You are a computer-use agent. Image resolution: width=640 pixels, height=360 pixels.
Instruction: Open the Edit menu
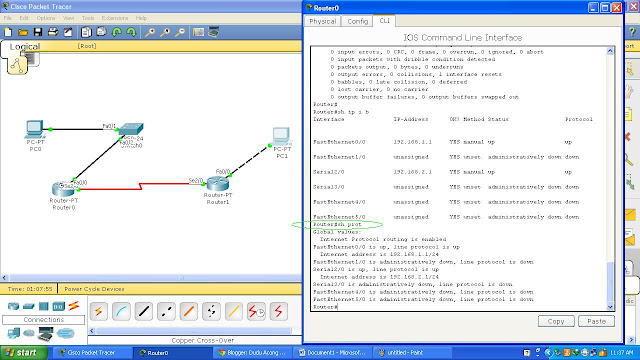click(x=24, y=18)
